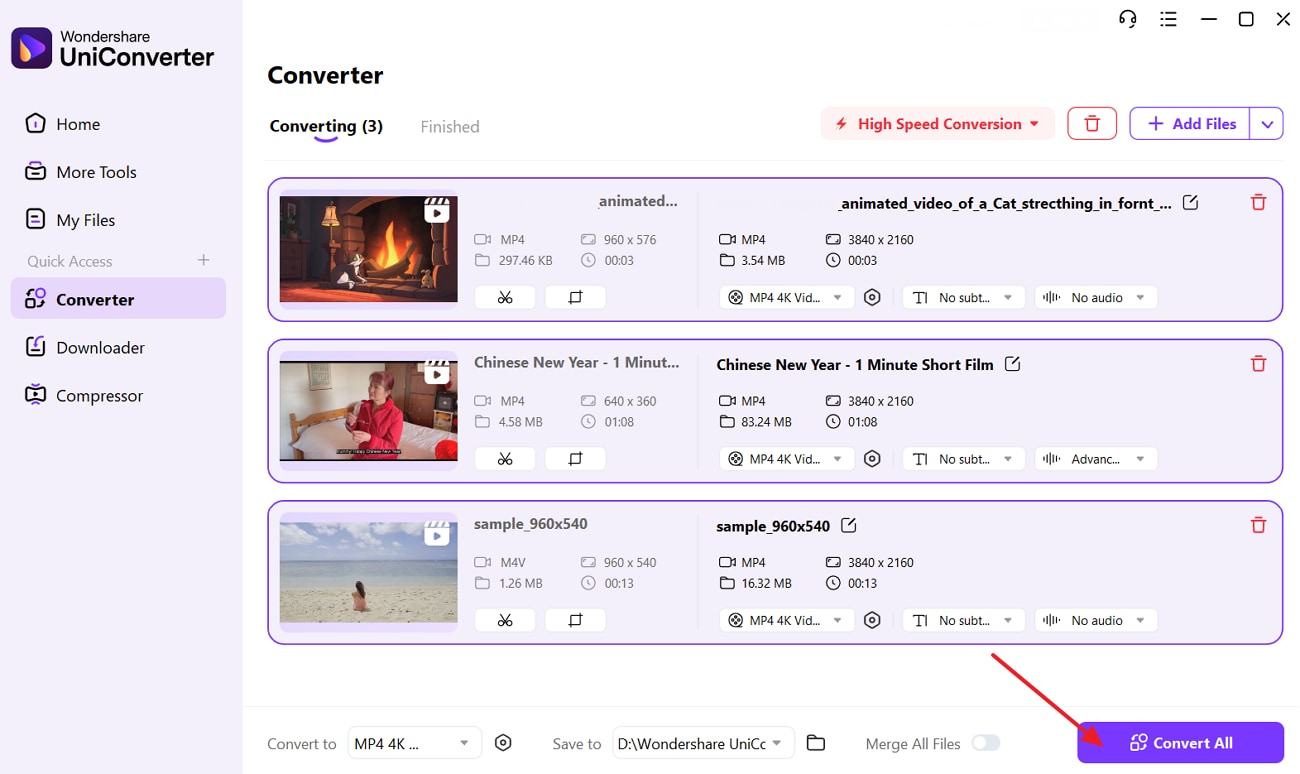Click the Convert All button
Image resolution: width=1300 pixels, height=774 pixels.
tap(1180, 743)
